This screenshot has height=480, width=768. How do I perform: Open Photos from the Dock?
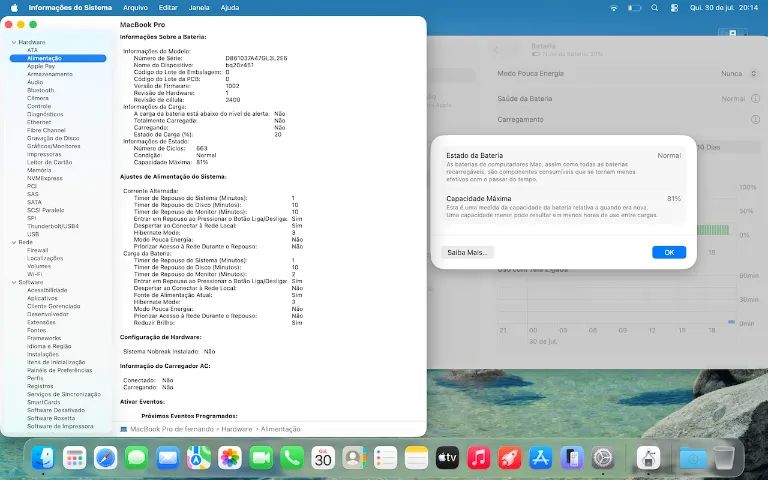[230, 458]
